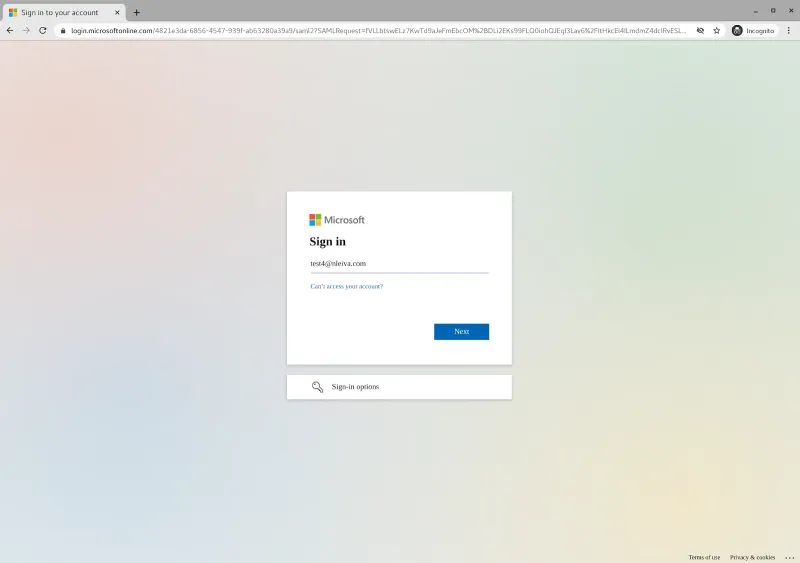Click the footer ellipsis more options
Image resolution: width=800 pixels, height=563 pixels.
point(789,558)
